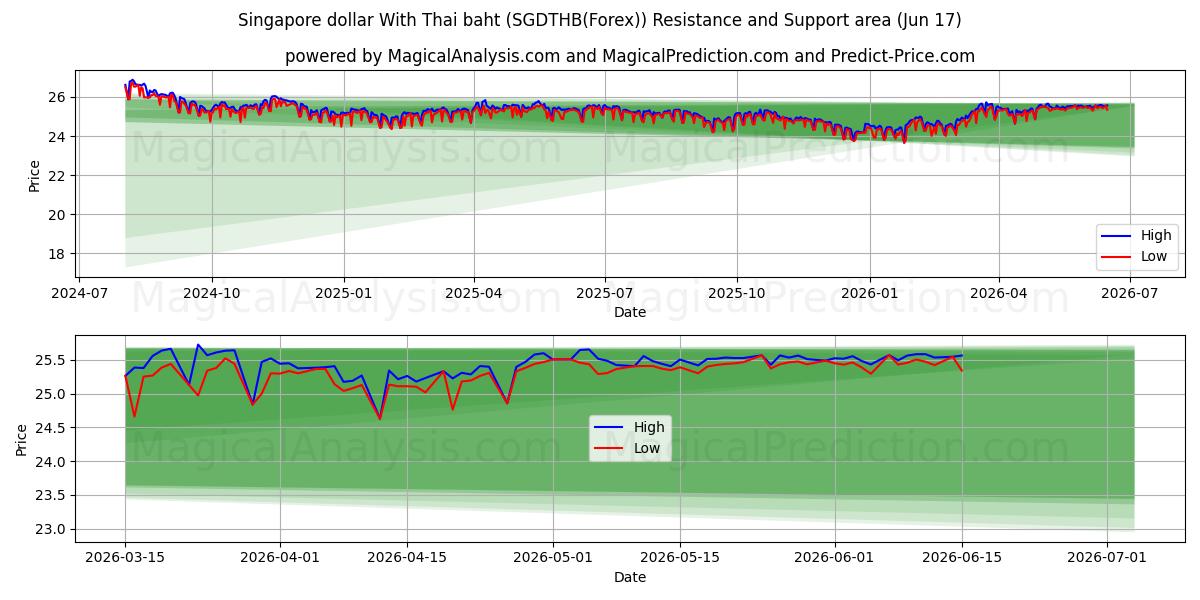This screenshot has height=600, width=1200.
Task: Click the 2025-10 date tick label
Action: [x=737, y=293]
